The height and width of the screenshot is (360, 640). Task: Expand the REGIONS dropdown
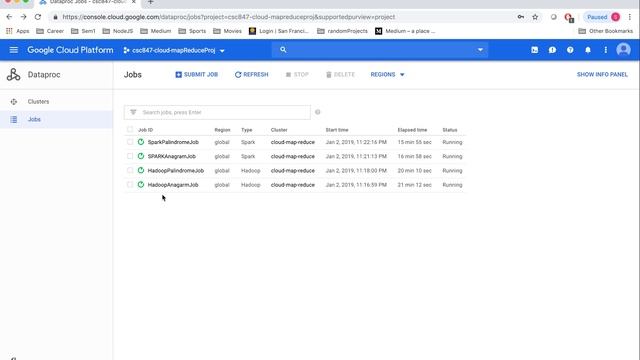(387, 75)
